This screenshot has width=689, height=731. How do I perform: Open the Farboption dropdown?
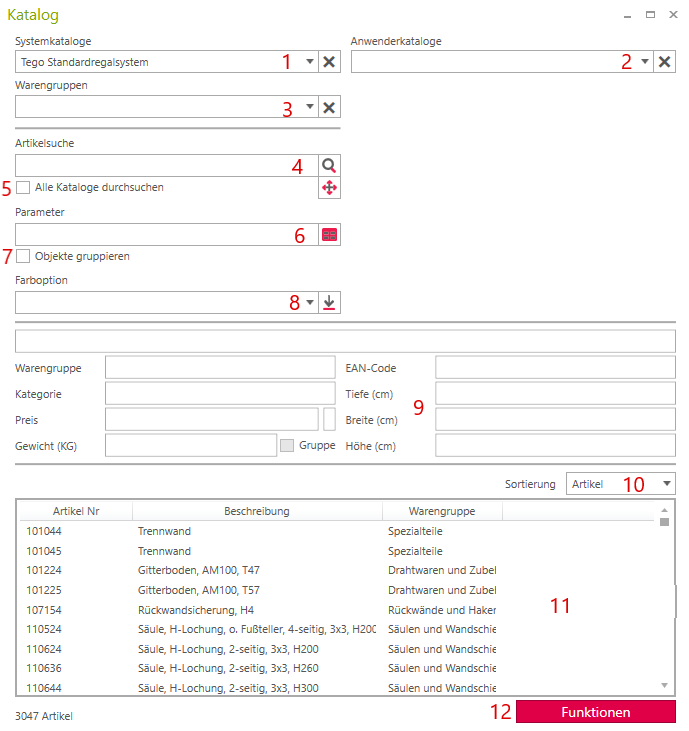click(309, 303)
